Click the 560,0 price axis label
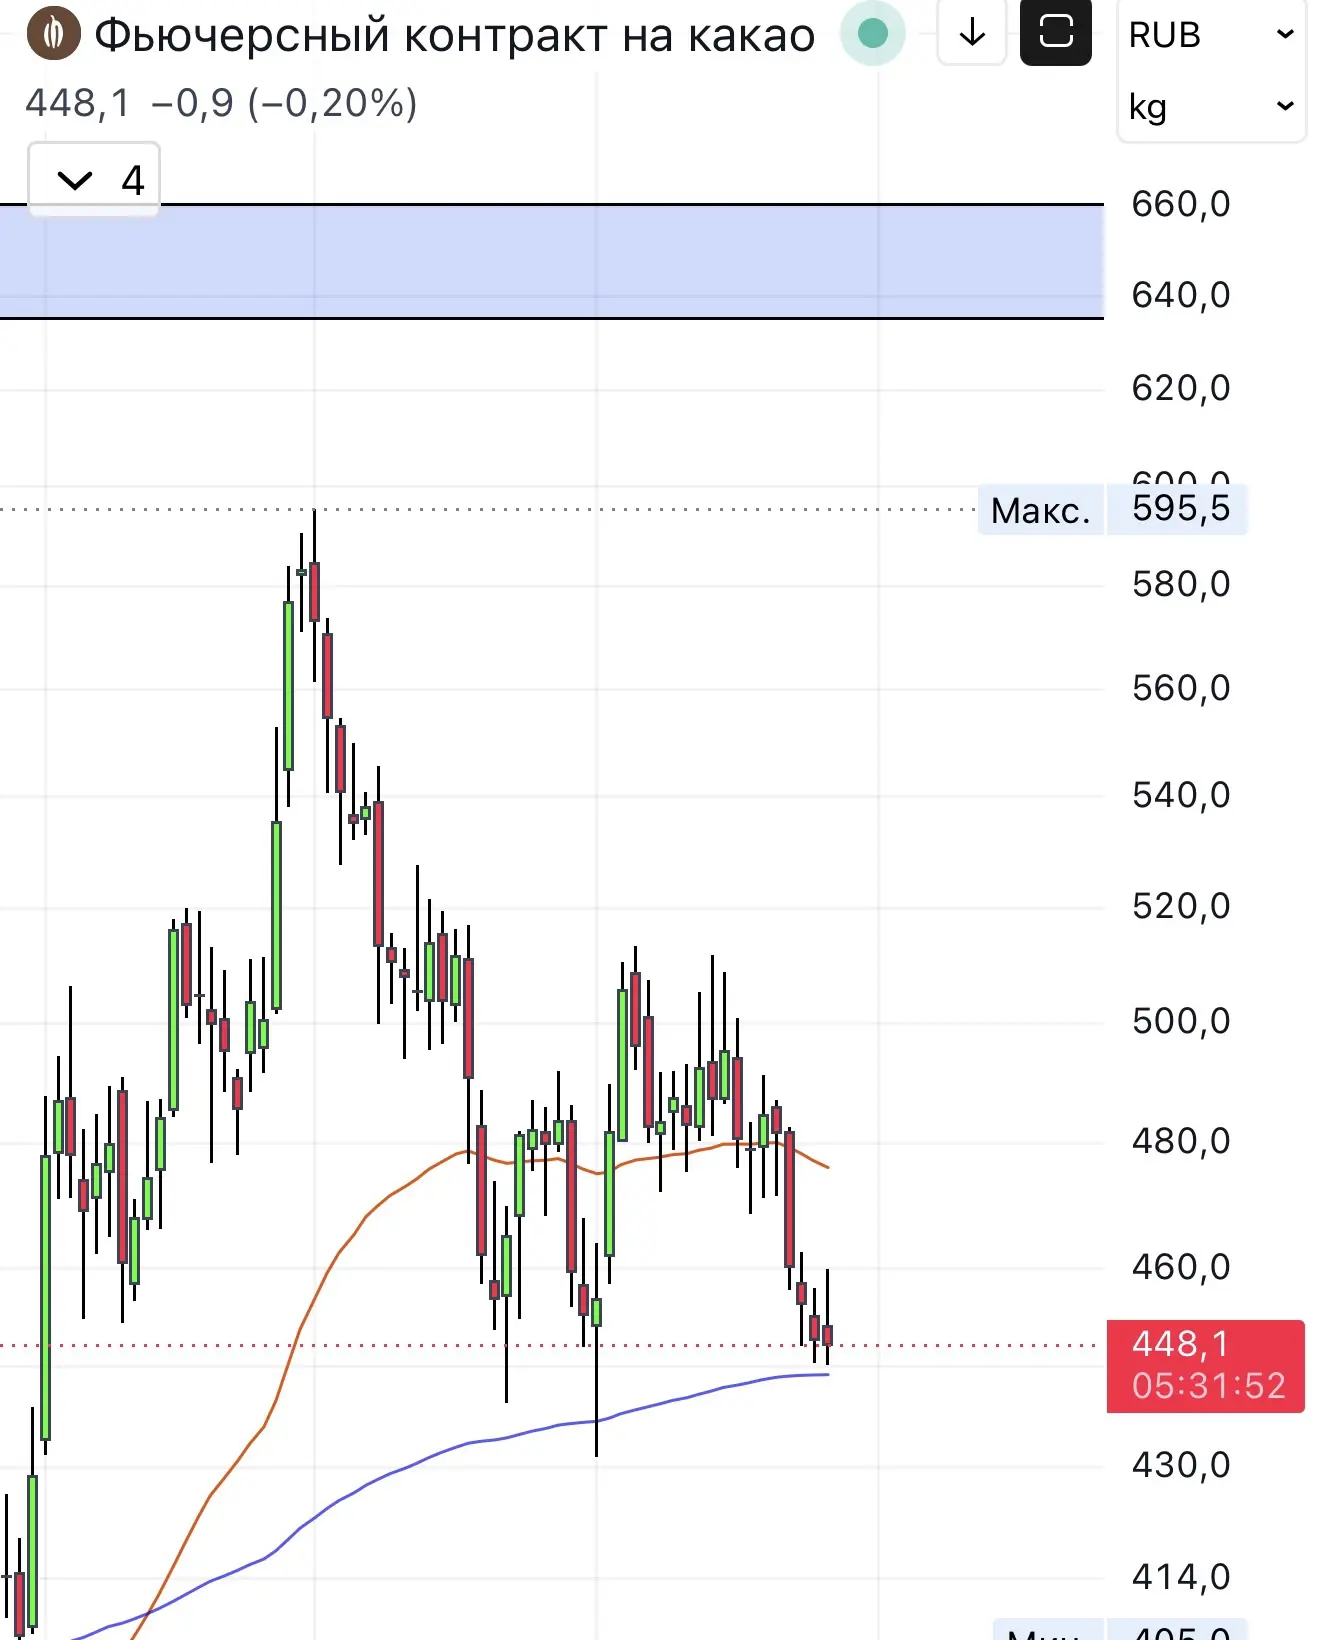1320x1640 pixels. tap(1181, 688)
